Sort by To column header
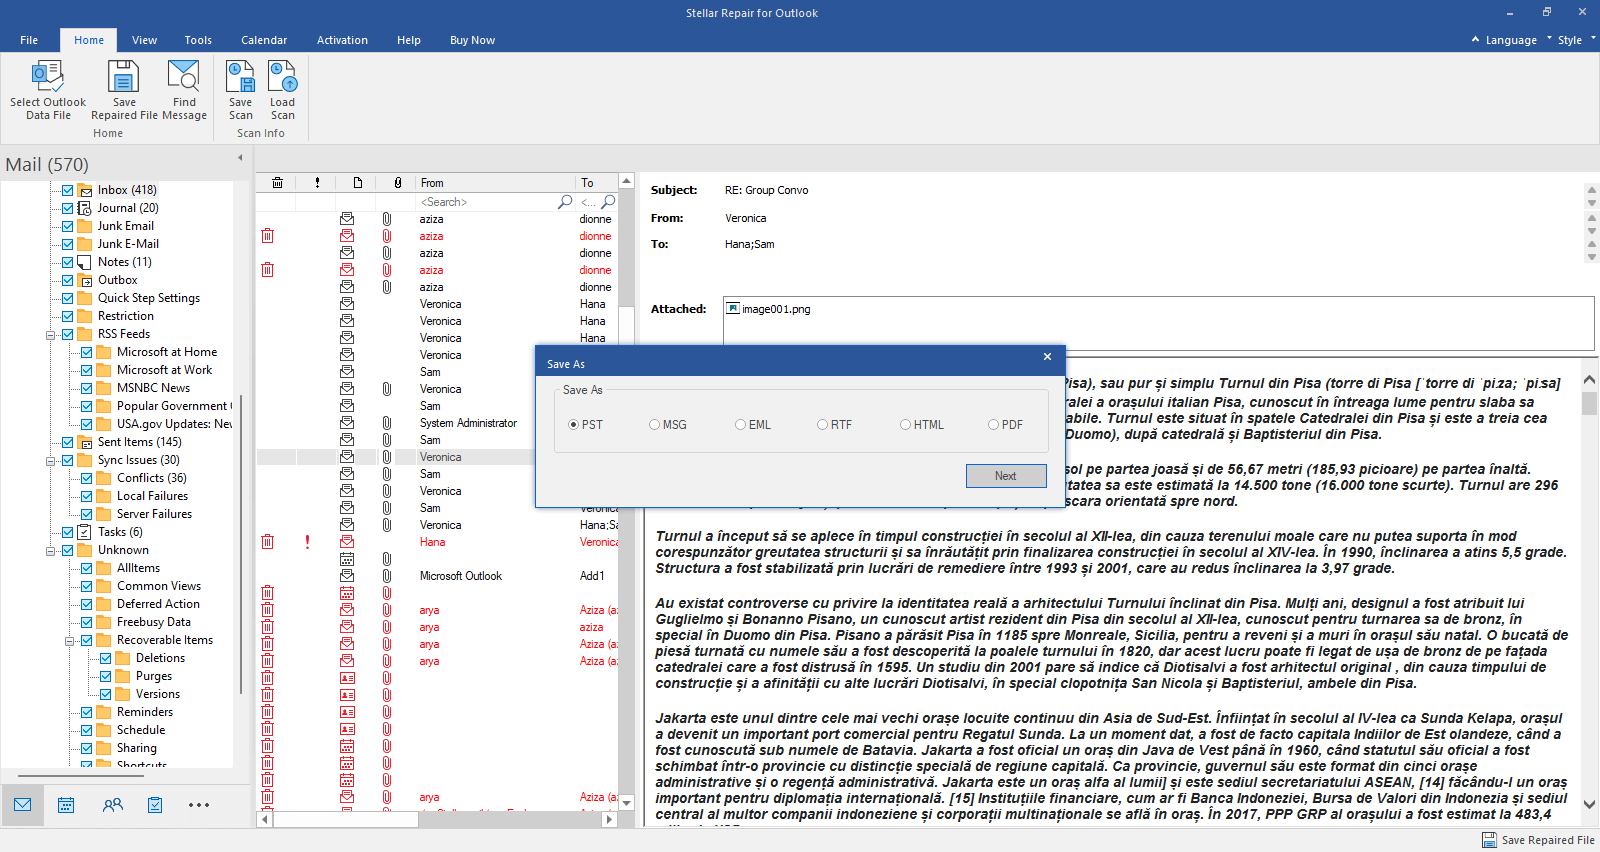This screenshot has height=852, width=1600. 597,183
